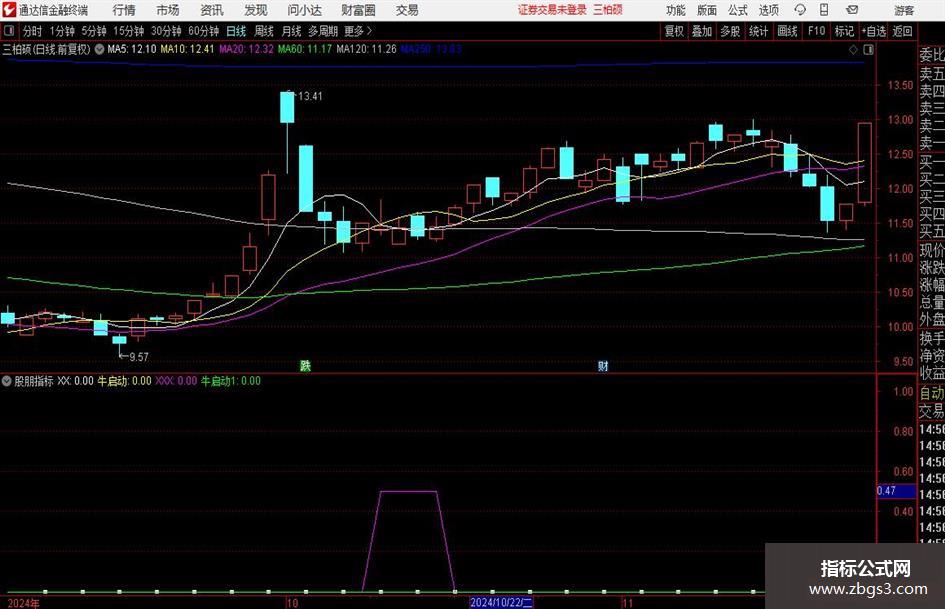
Task: Open the 资讯 menu
Action: tap(212, 10)
